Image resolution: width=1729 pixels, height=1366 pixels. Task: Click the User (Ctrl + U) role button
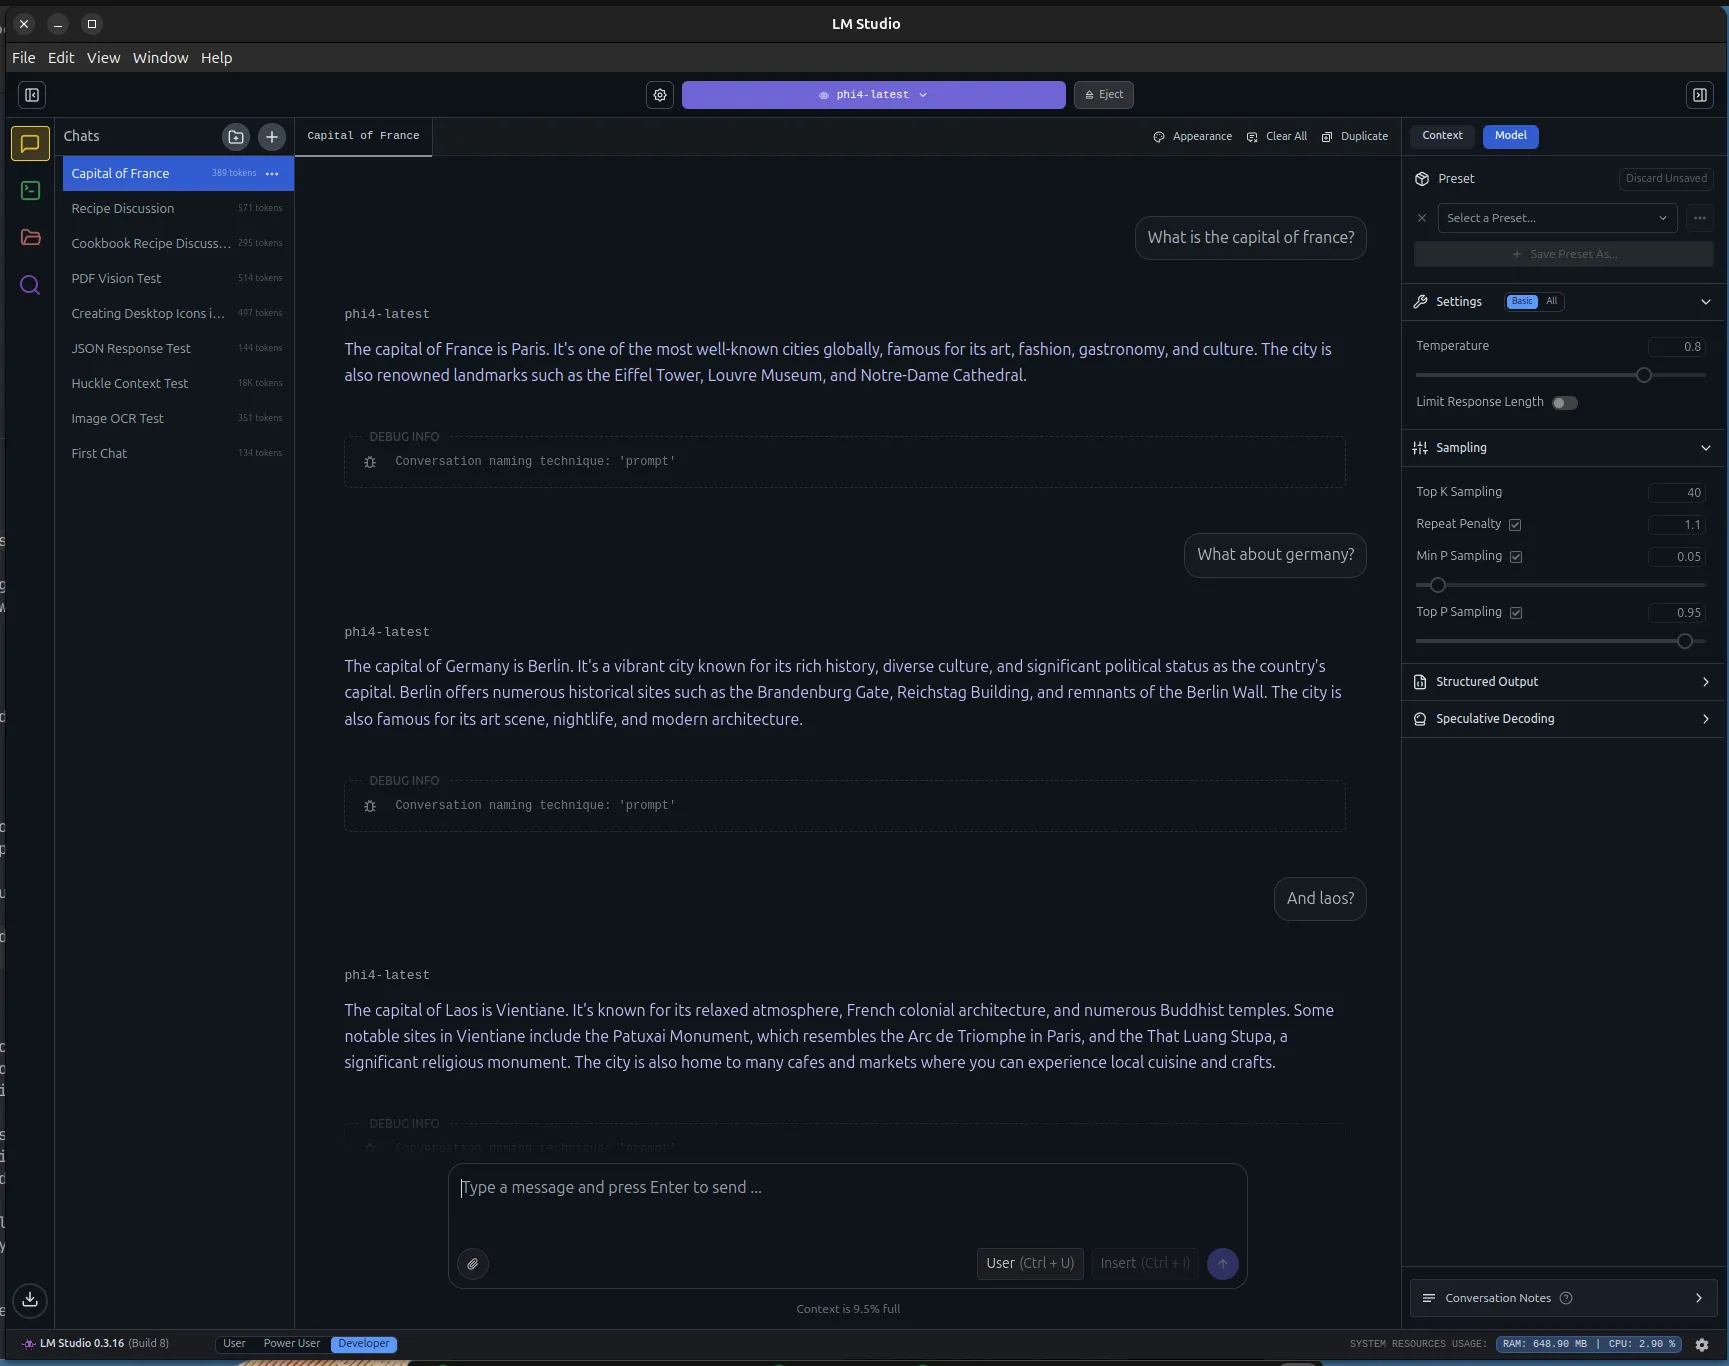(1030, 1264)
